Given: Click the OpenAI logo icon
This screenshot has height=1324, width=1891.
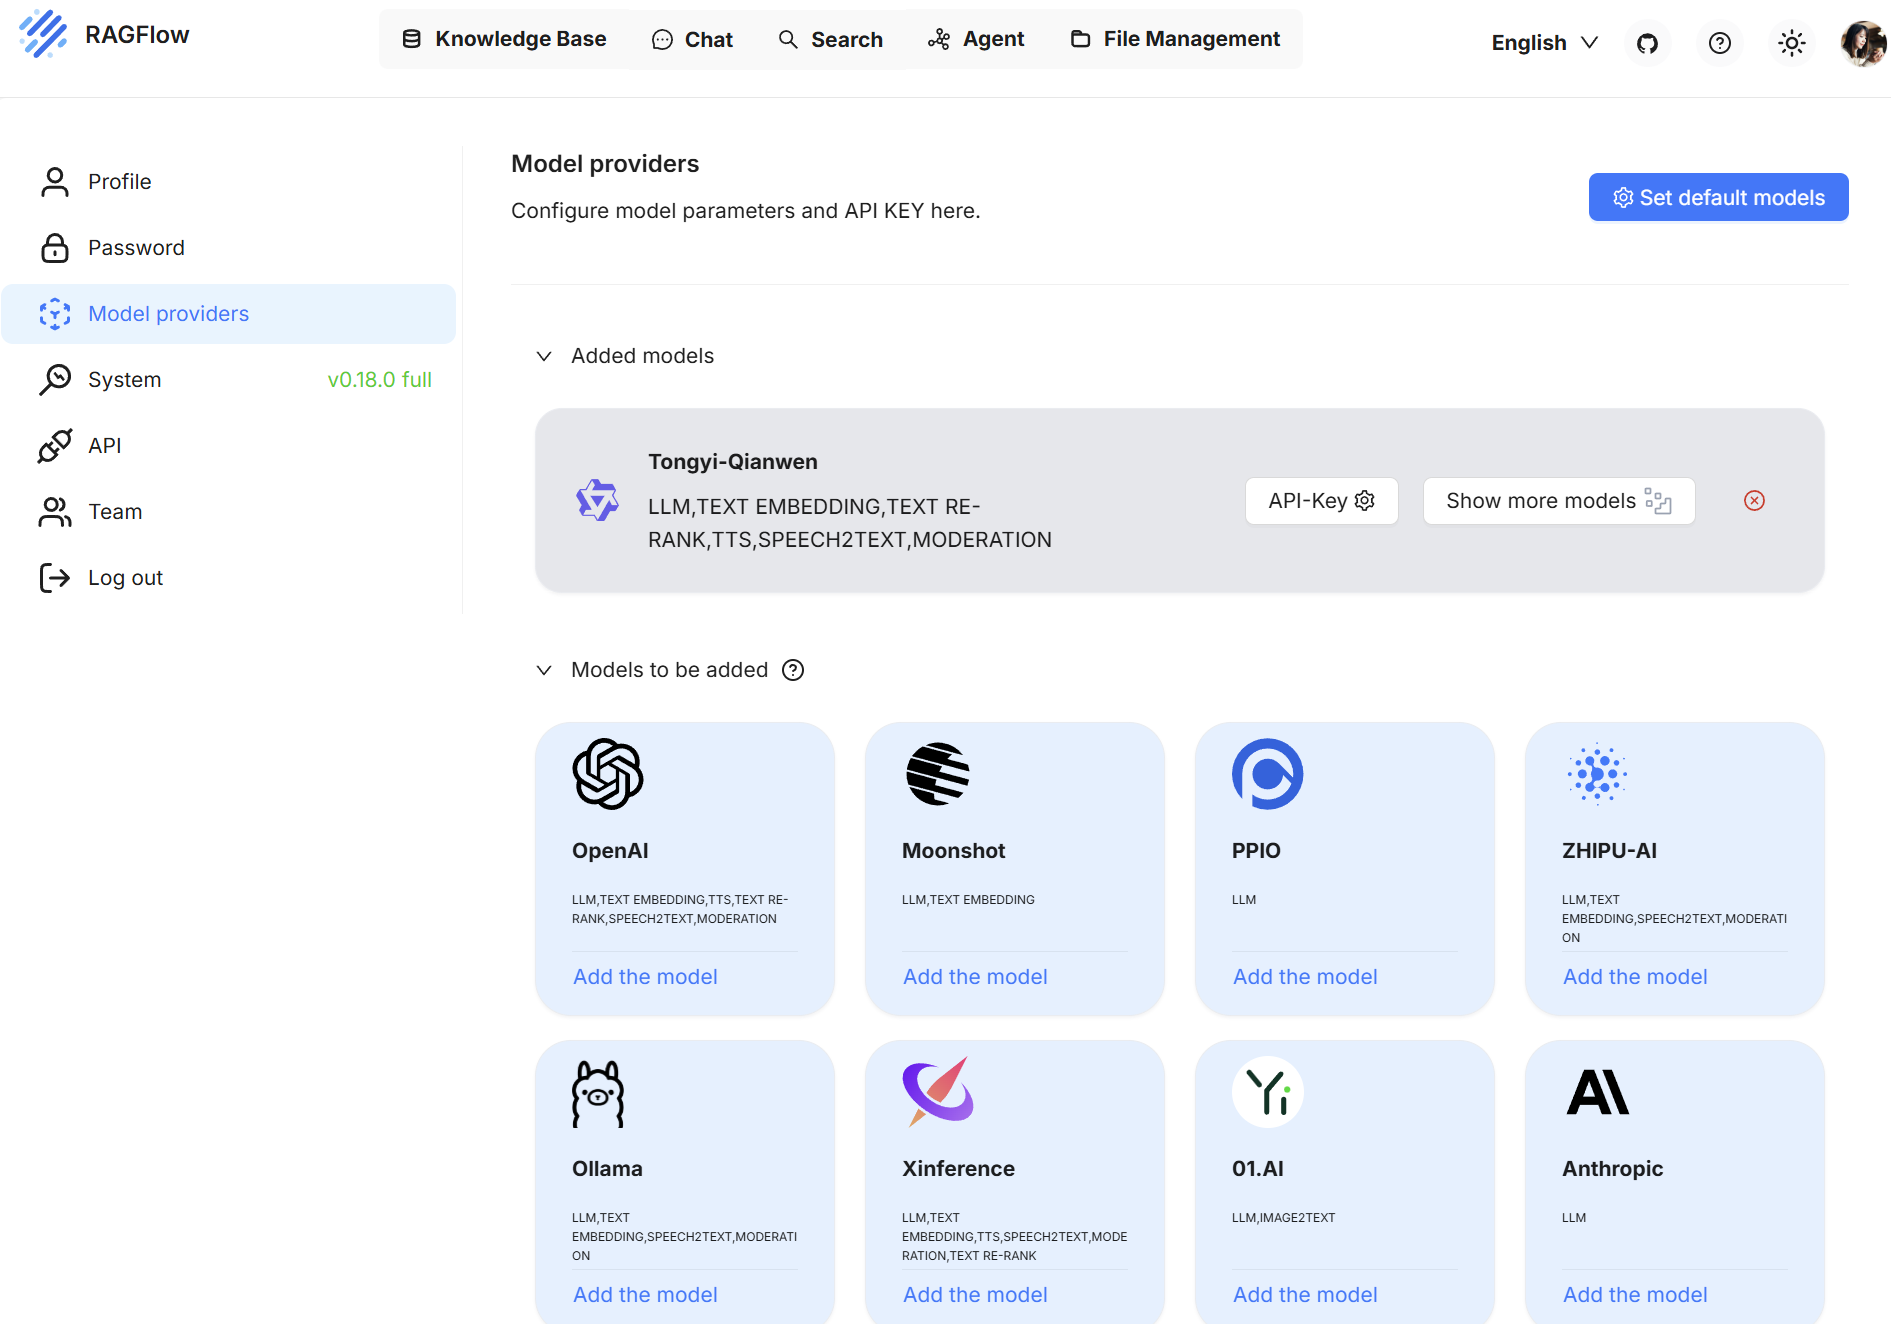Looking at the screenshot, I should tap(608, 774).
